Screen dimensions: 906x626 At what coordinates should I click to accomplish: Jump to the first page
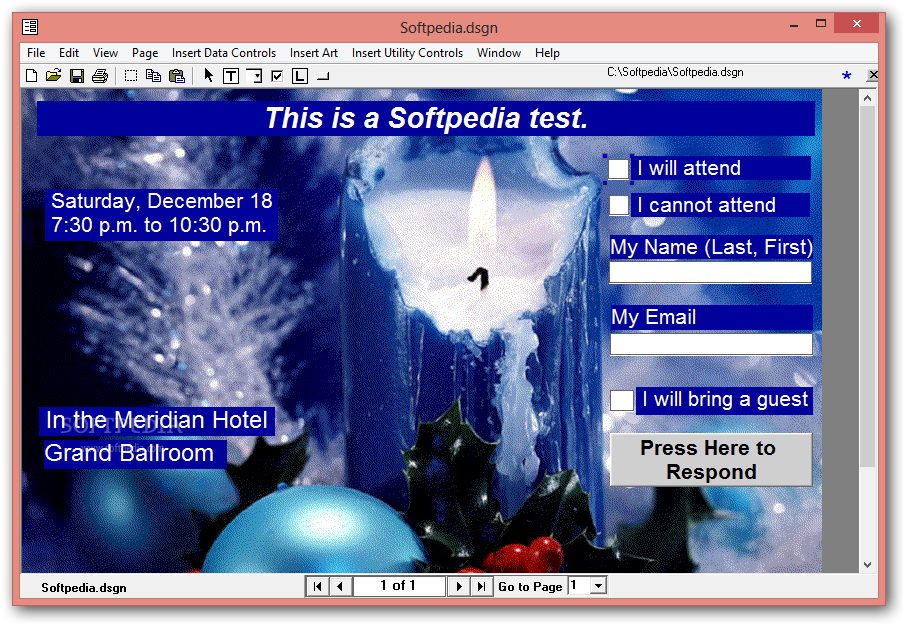[317, 586]
